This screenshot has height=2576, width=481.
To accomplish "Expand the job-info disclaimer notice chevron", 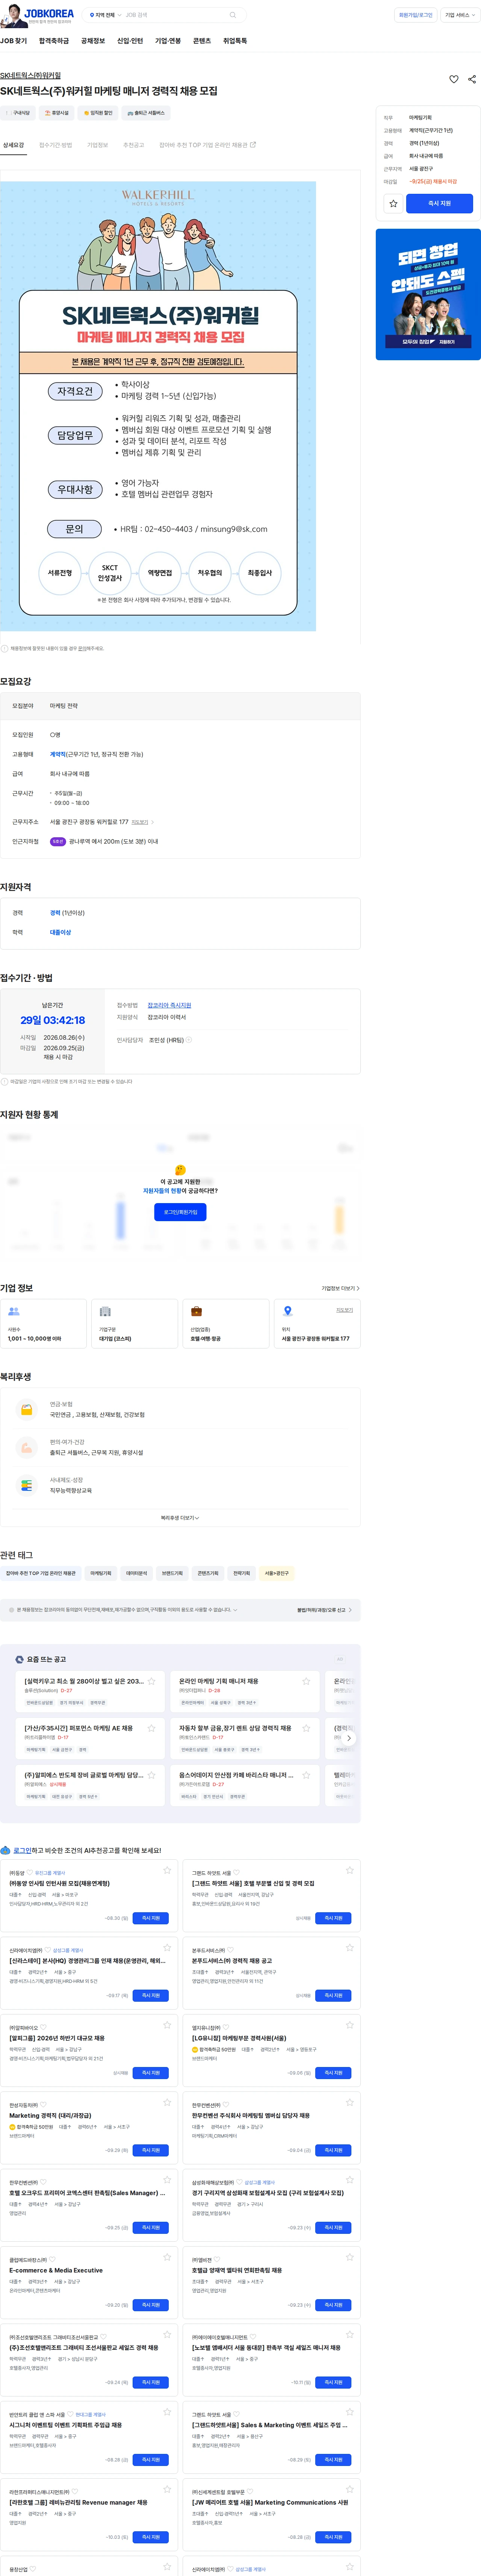I will point(234,1610).
